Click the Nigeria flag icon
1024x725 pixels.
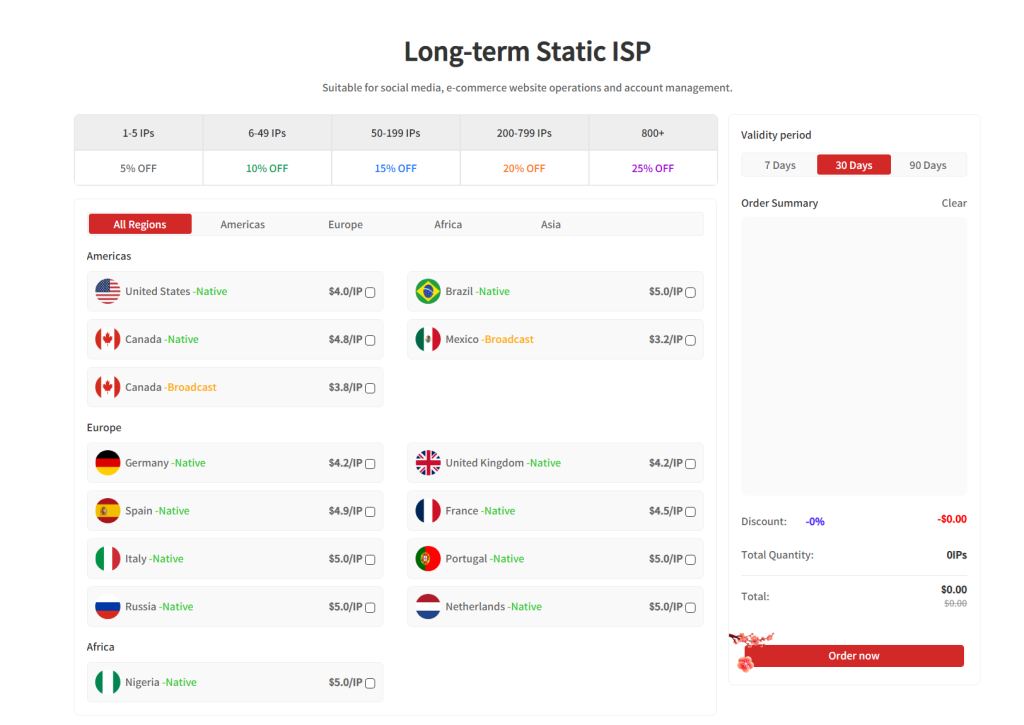[107, 683]
